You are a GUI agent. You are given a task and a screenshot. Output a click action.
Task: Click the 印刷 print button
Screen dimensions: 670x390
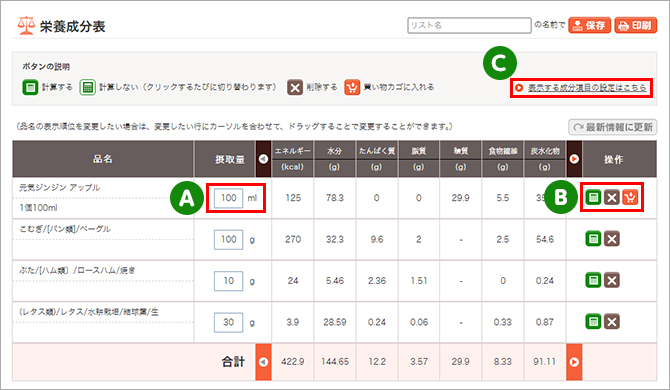[x=636, y=25]
